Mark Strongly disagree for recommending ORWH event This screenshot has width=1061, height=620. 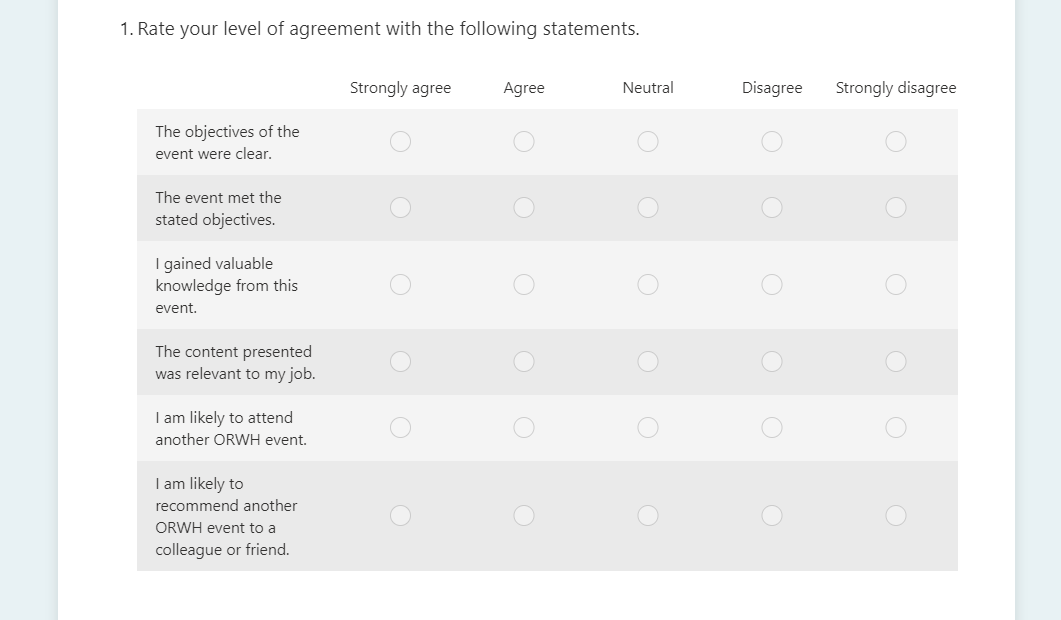point(896,516)
